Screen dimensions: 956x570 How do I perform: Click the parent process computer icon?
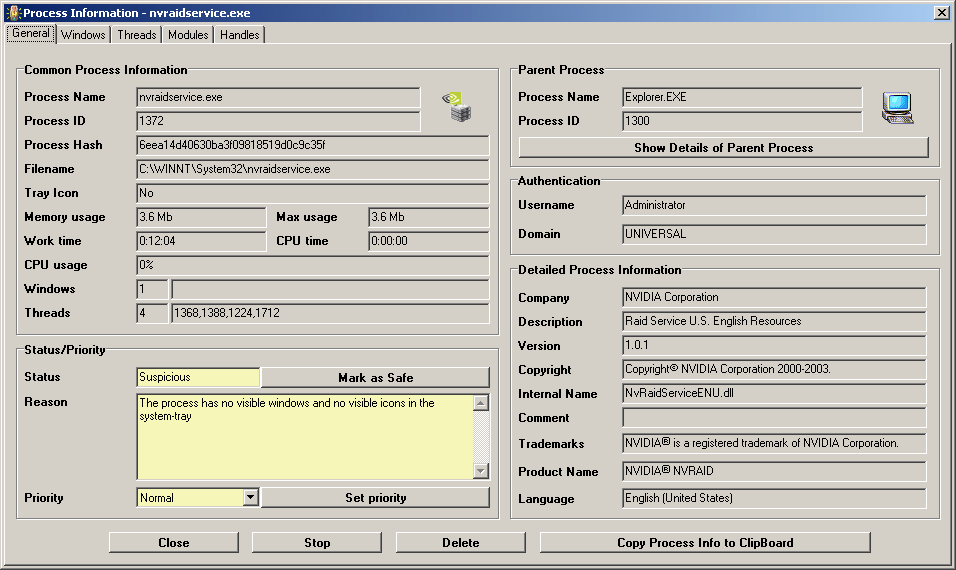coord(897,108)
